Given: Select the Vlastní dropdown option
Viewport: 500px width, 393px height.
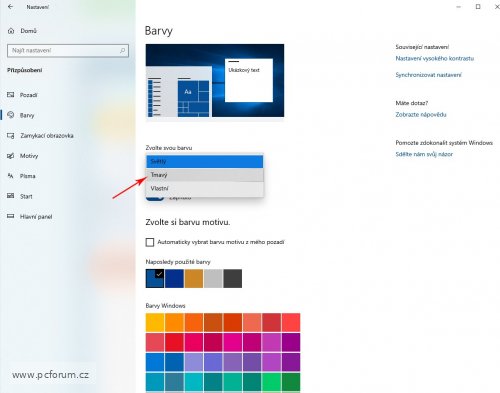Looking at the screenshot, I should point(205,189).
